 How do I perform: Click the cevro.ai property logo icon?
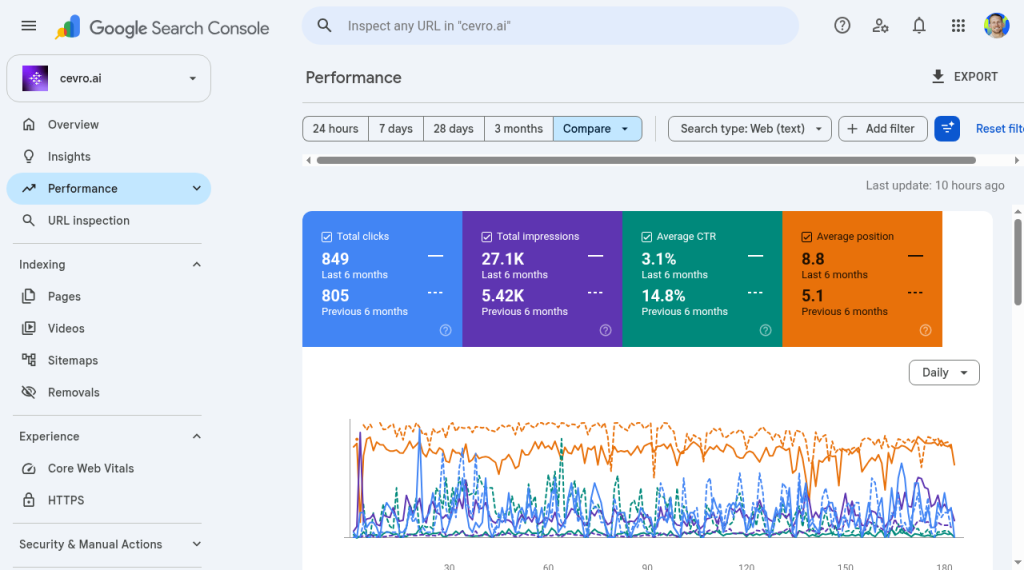coord(35,78)
